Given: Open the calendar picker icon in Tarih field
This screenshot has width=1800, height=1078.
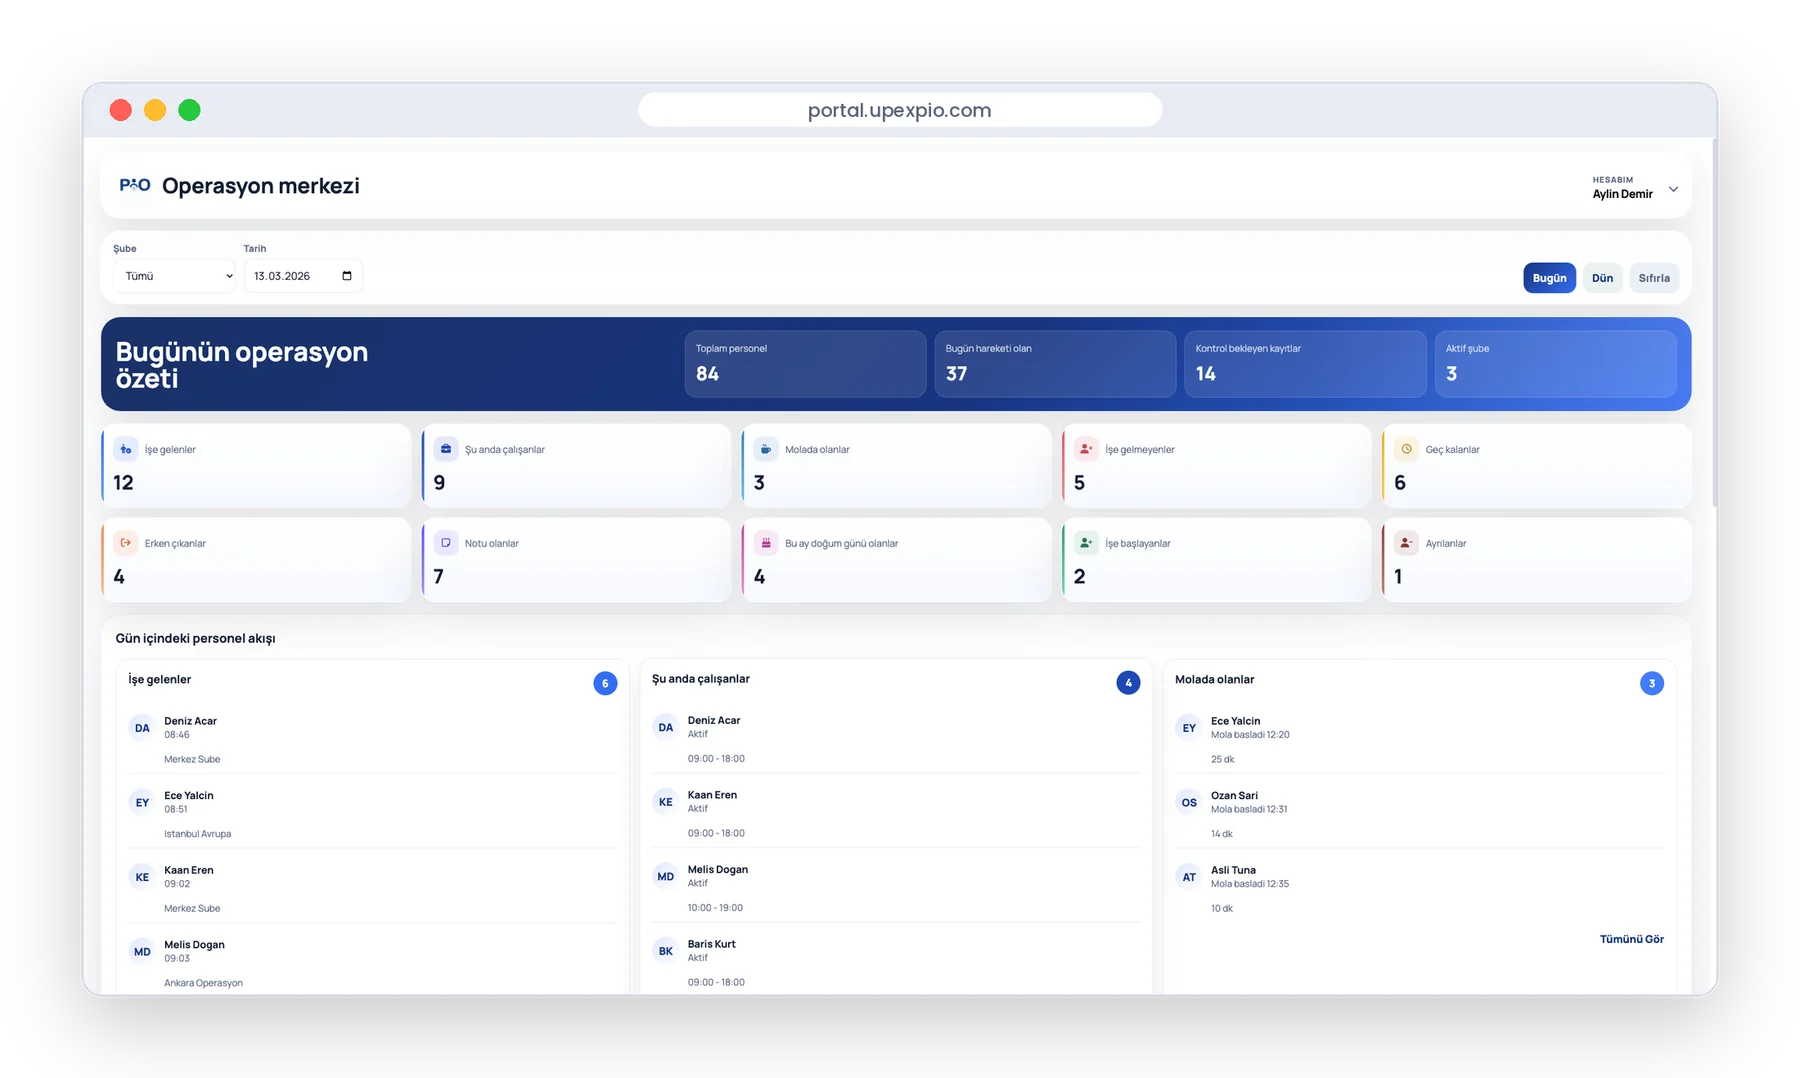Looking at the screenshot, I should 347,276.
